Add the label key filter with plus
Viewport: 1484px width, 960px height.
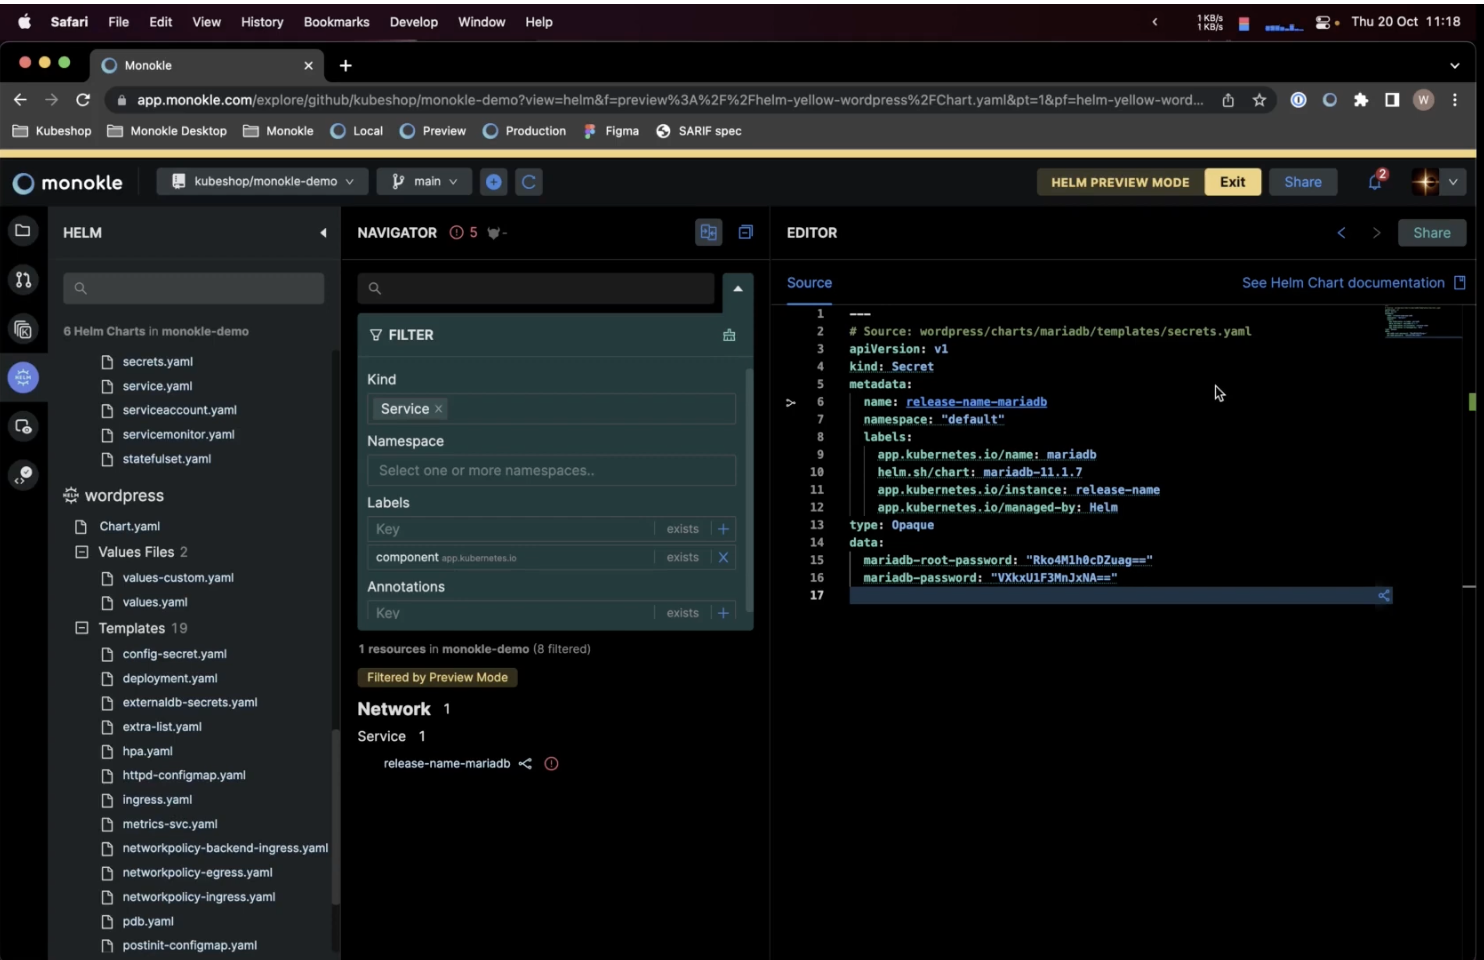coord(723,529)
